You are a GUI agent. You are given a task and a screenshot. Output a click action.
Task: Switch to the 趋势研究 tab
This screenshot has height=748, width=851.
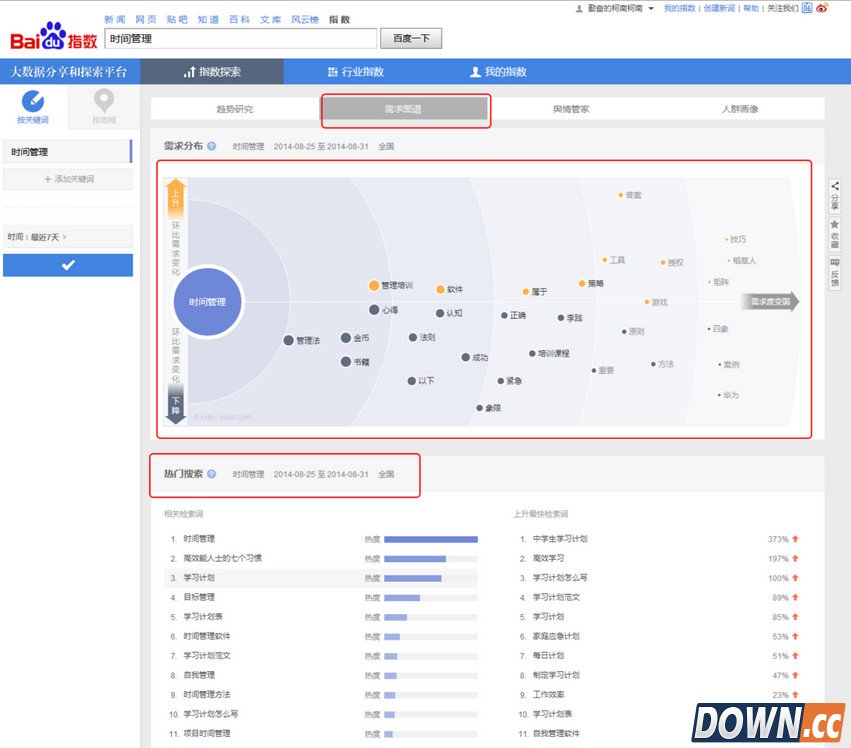(x=235, y=109)
